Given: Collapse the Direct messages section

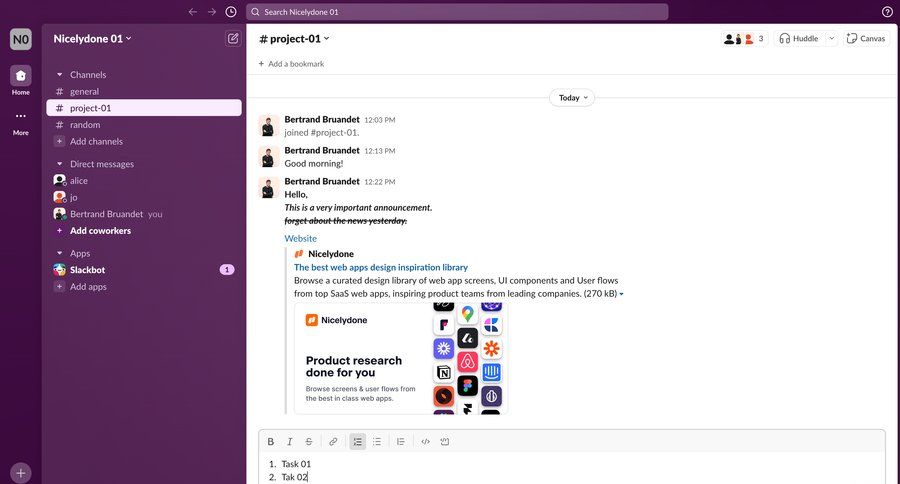Looking at the screenshot, I should [x=60, y=164].
